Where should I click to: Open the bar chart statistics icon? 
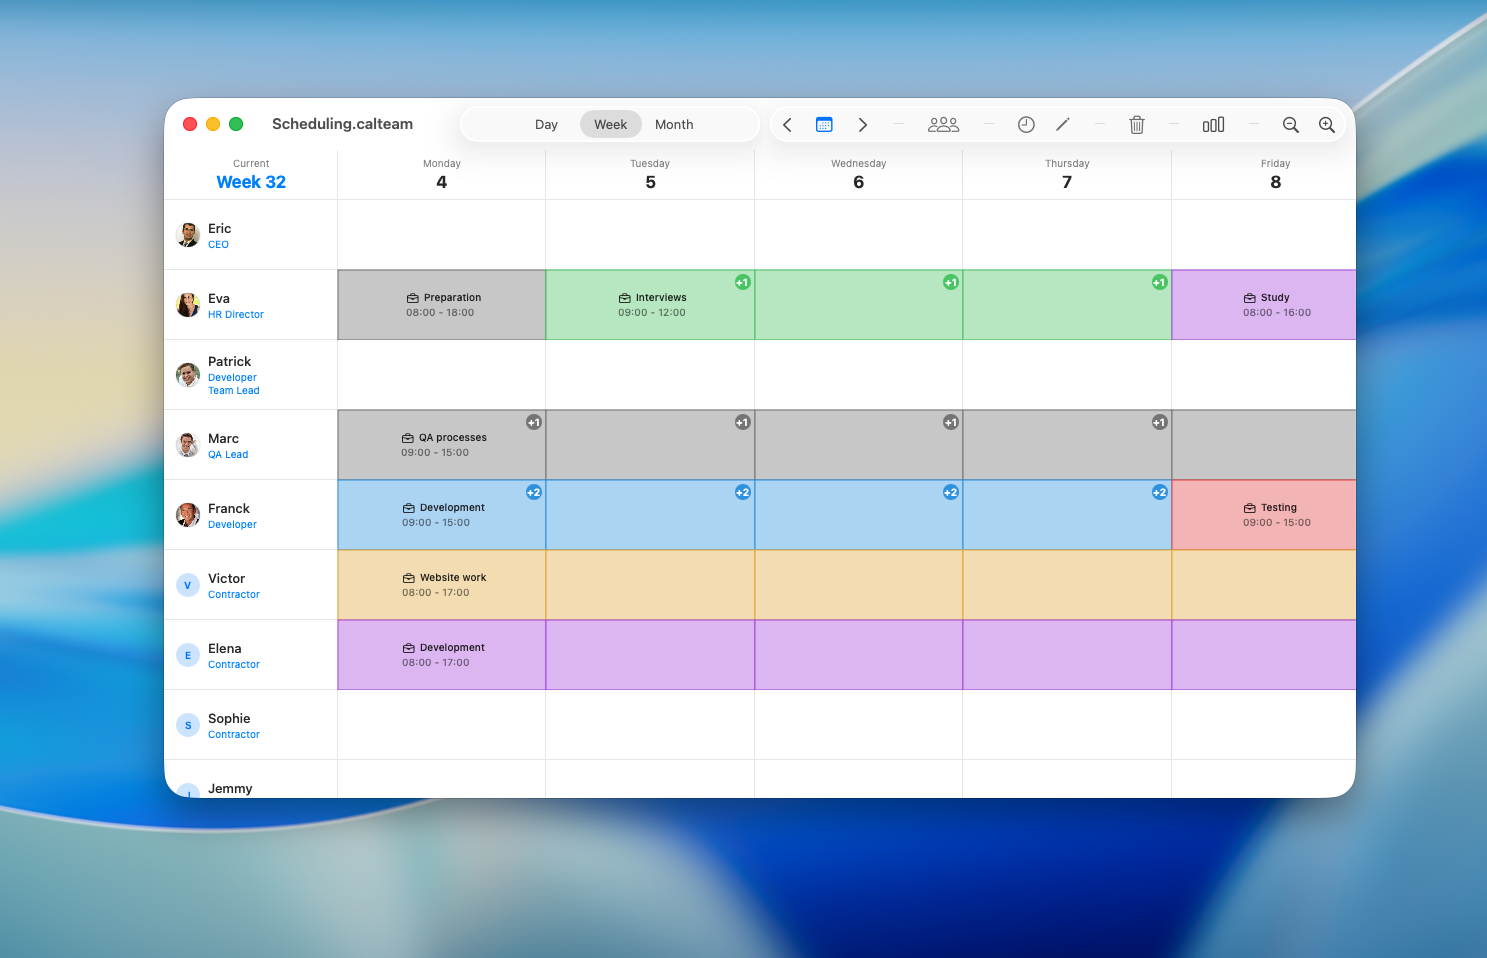[x=1213, y=125]
